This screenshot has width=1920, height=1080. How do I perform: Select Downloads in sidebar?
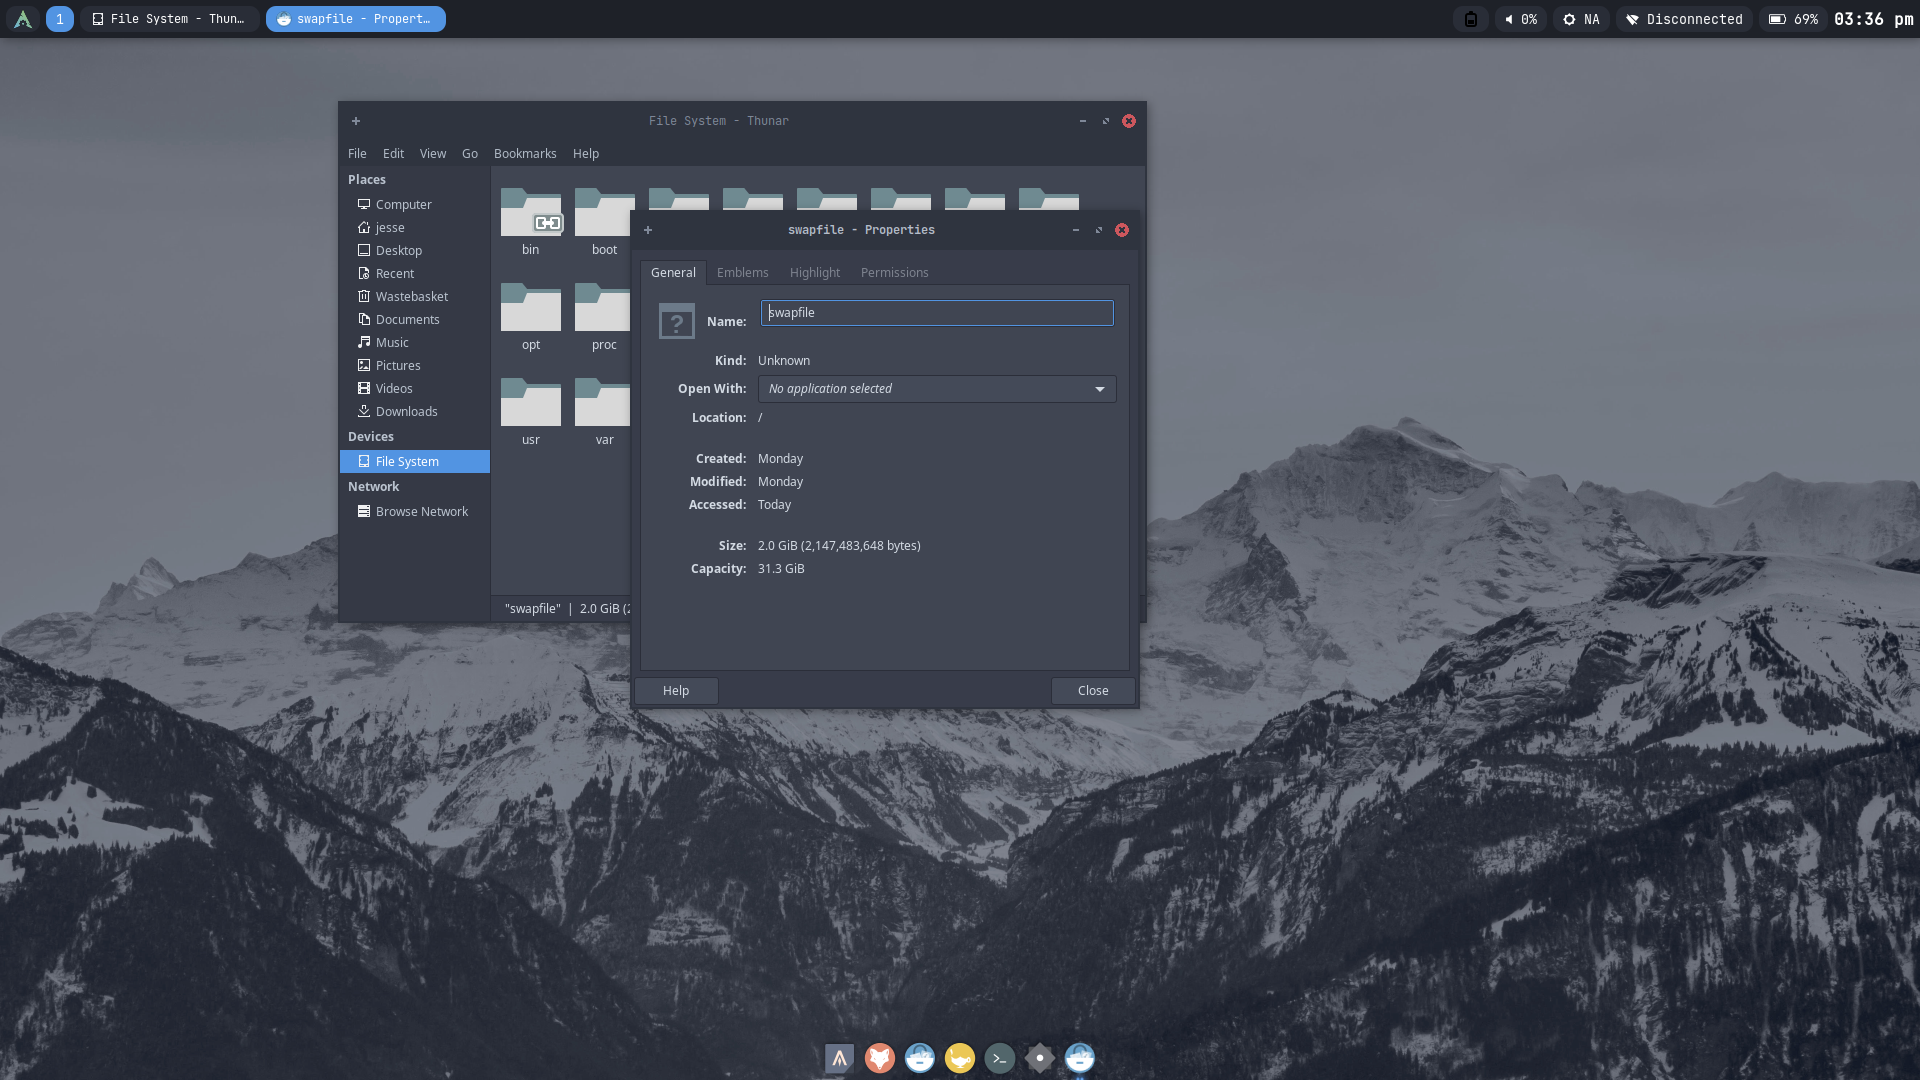click(414, 412)
